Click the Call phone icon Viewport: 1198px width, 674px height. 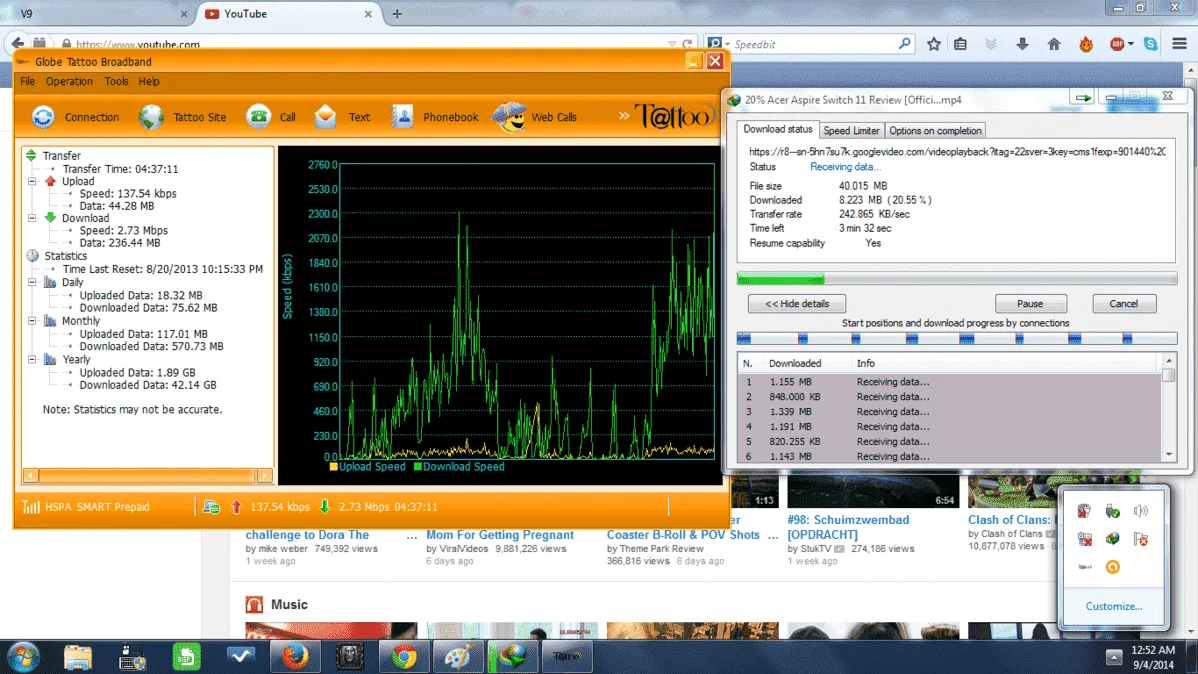(x=259, y=116)
